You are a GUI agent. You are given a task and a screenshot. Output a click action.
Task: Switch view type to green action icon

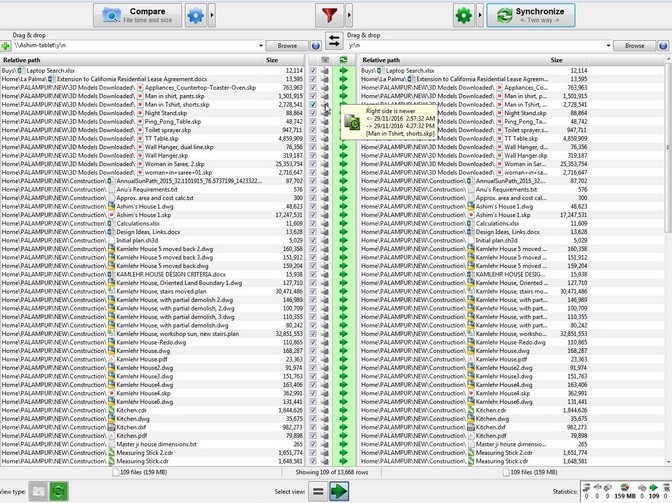click(58, 491)
